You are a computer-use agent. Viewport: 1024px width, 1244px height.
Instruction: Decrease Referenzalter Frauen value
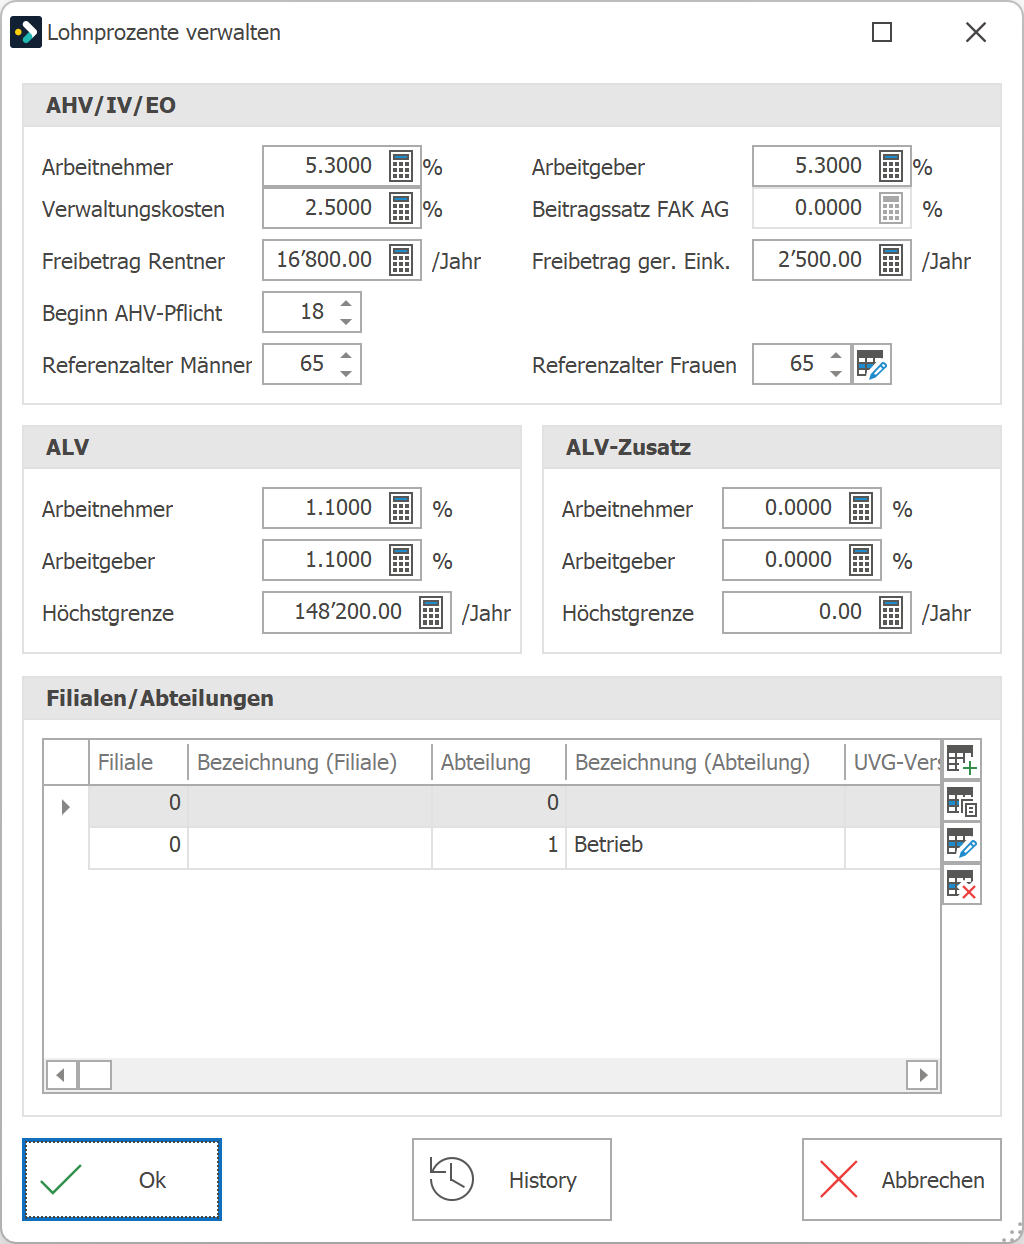point(836,373)
